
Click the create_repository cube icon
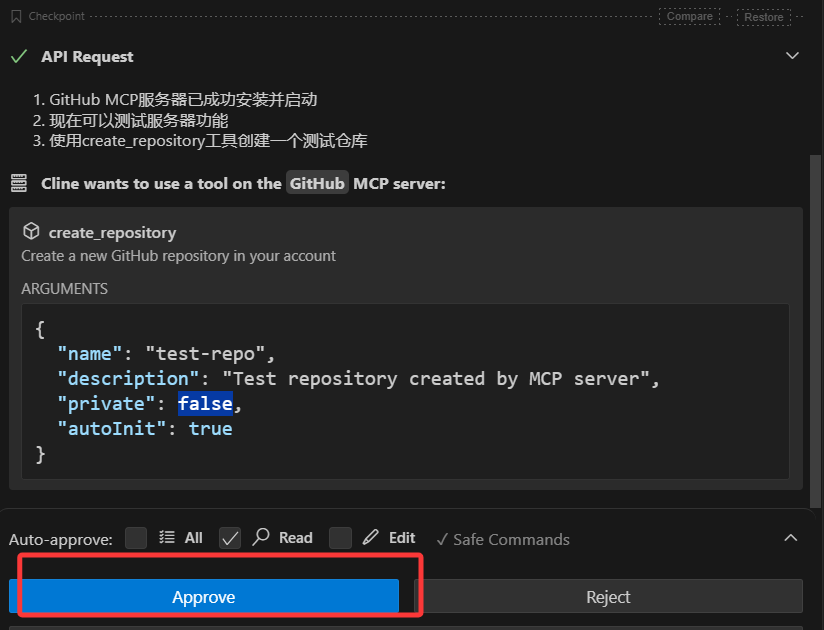coord(32,231)
